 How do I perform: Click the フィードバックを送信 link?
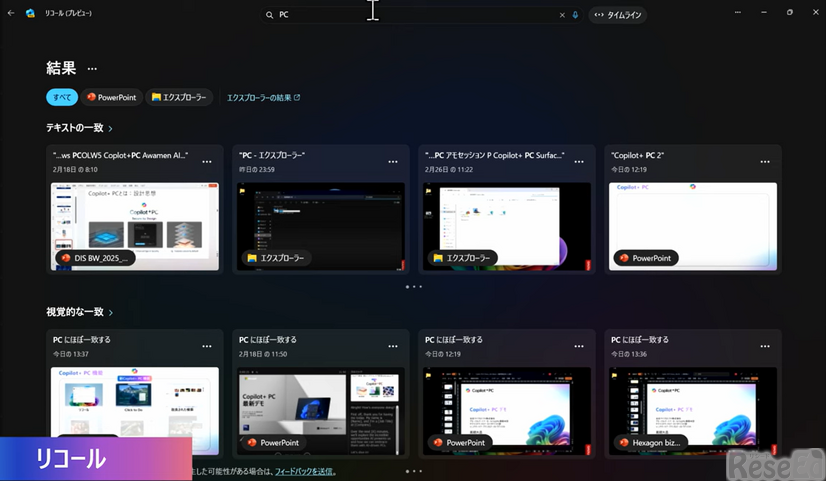click(304, 471)
